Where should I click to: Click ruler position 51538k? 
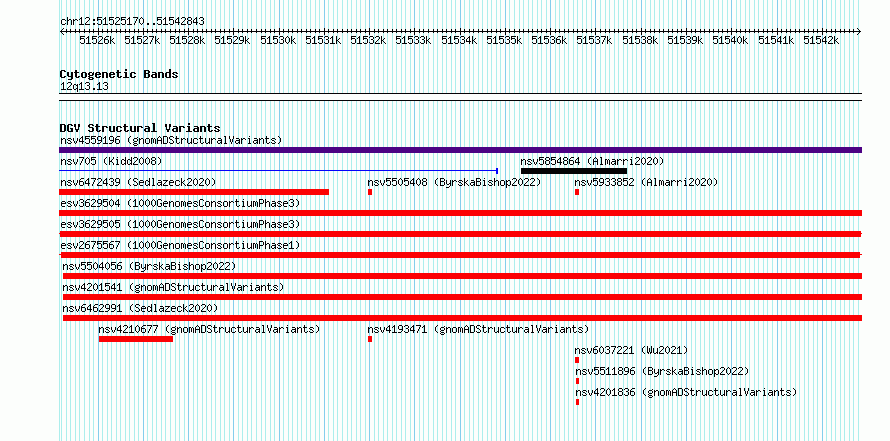click(x=640, y=40)
